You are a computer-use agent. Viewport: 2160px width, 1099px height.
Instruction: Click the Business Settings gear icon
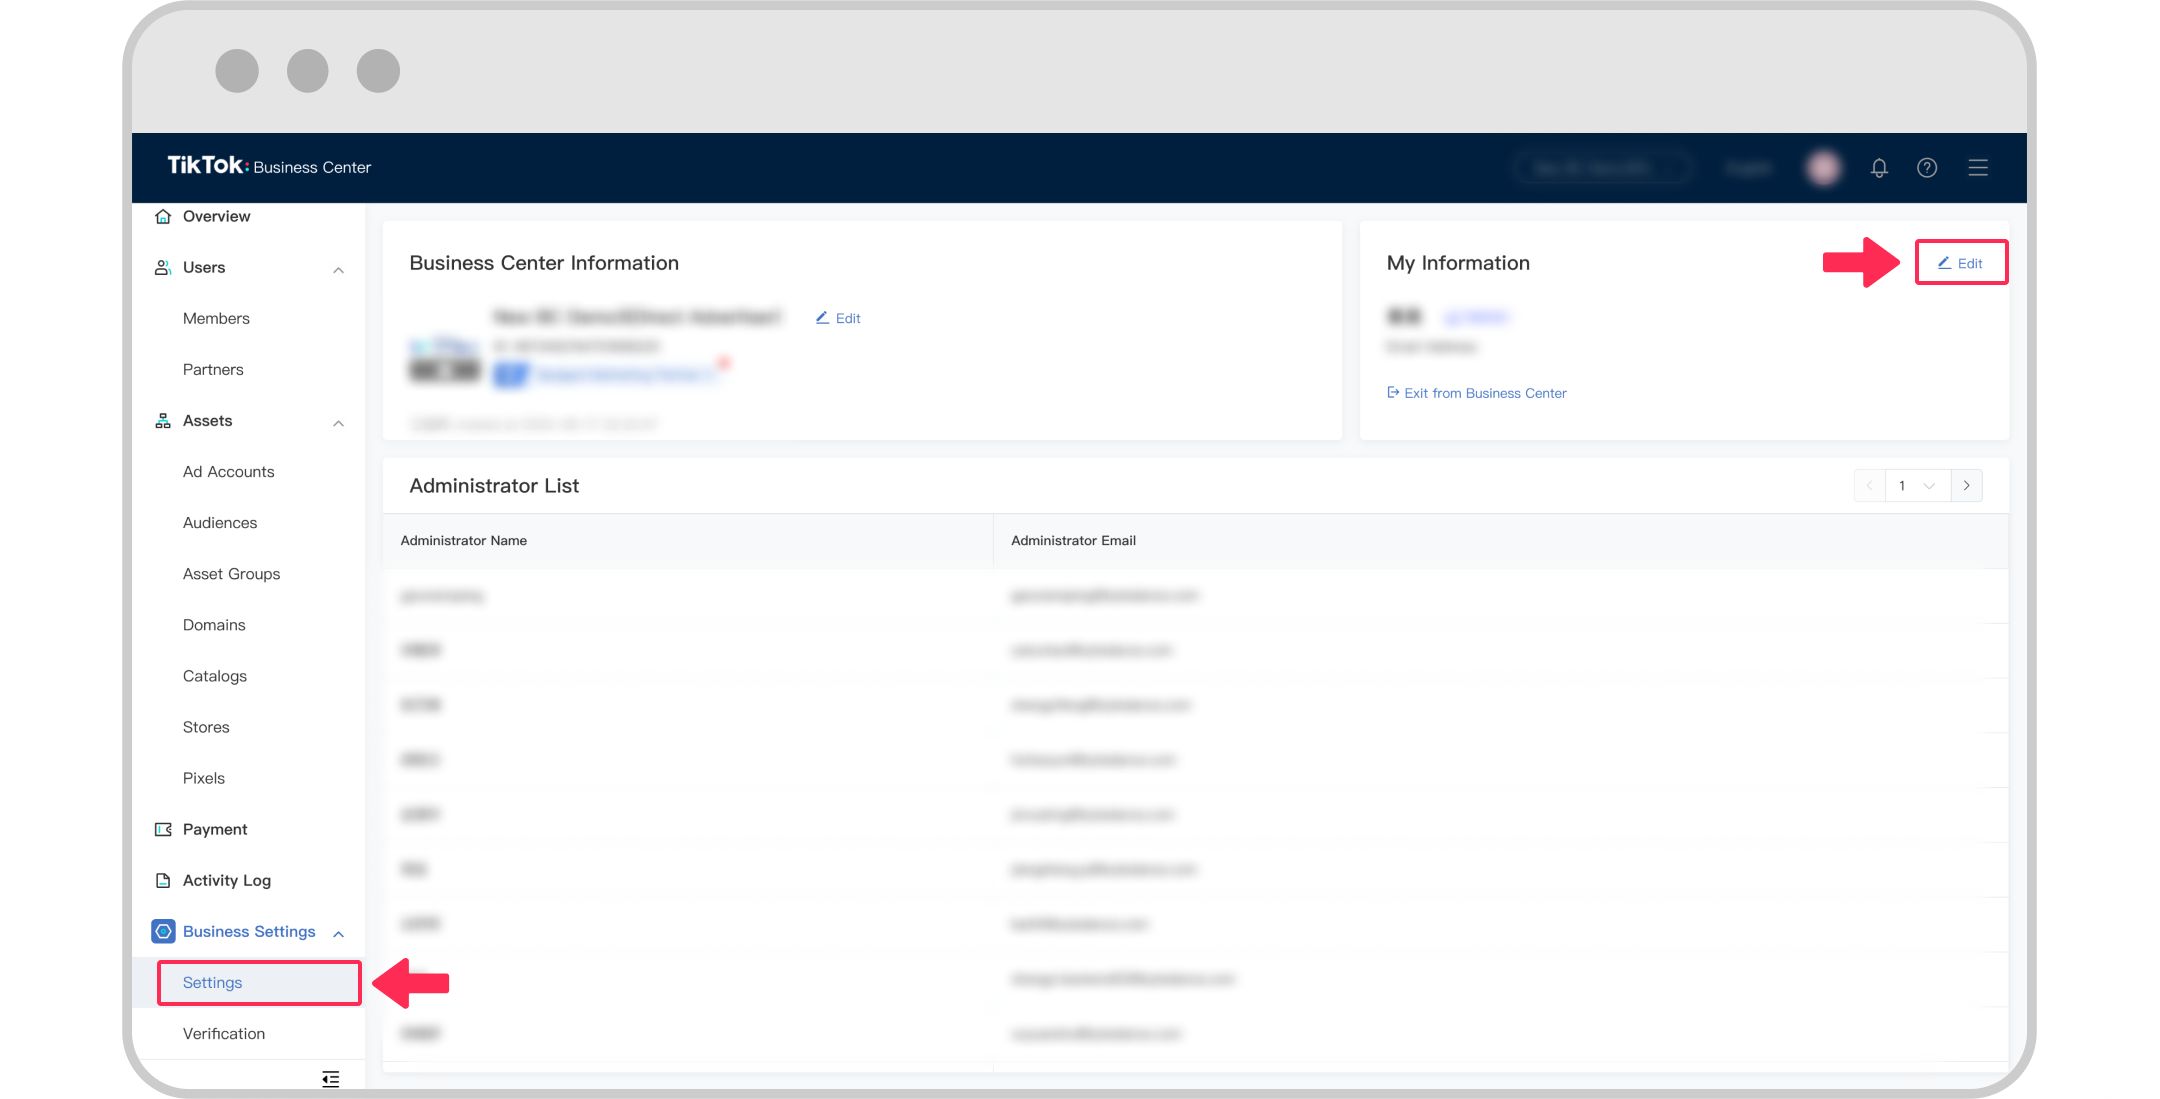click(x=163, y=931)
